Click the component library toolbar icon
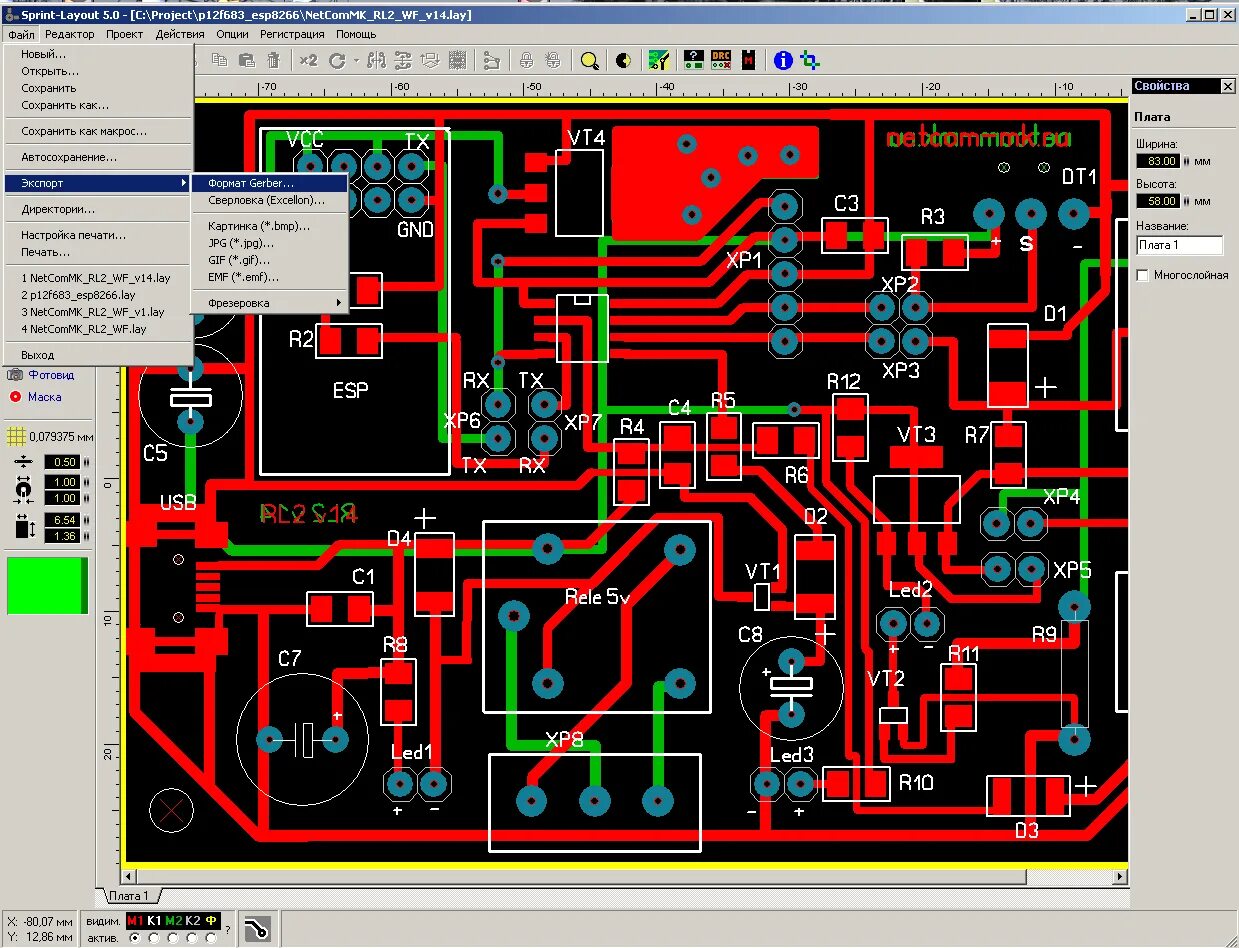Screen dimensions: 1239x948 [659, 60]
